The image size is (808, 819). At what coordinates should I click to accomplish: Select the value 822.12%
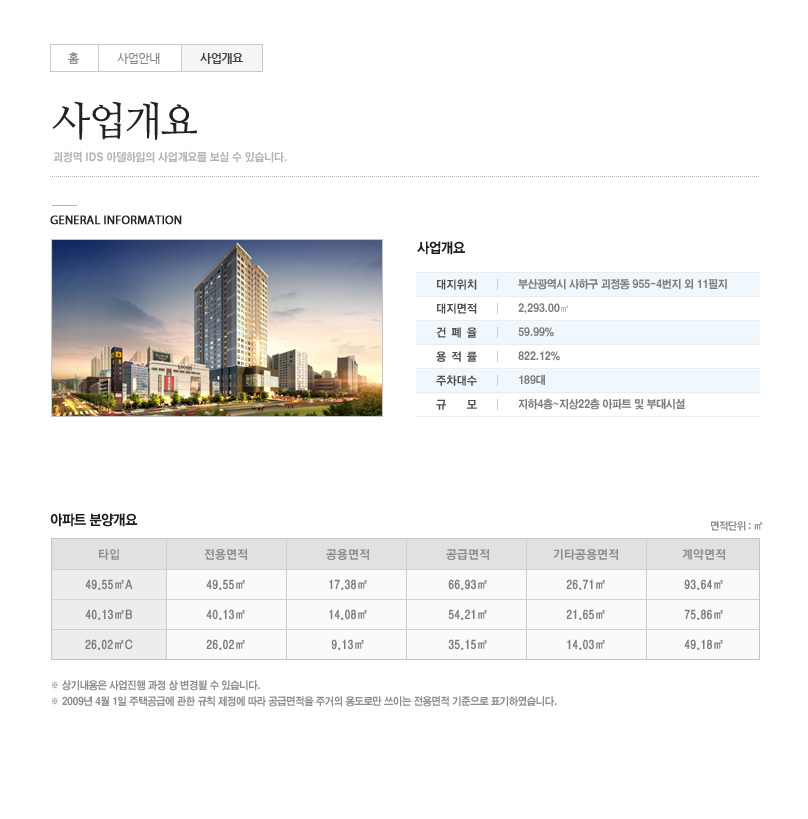539,356
